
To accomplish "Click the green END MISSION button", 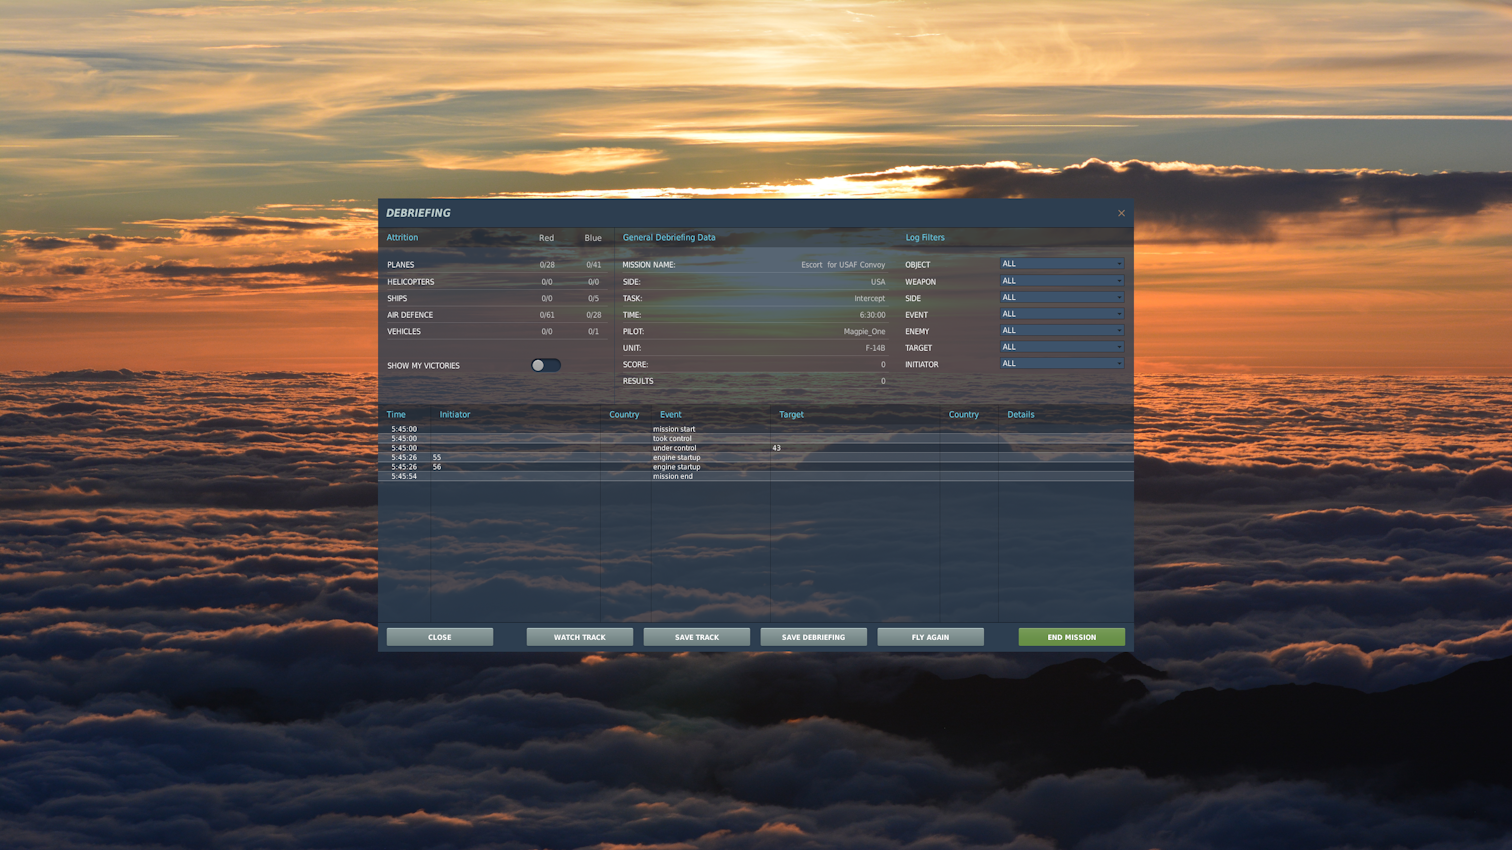I will (x=1072, y=637).
